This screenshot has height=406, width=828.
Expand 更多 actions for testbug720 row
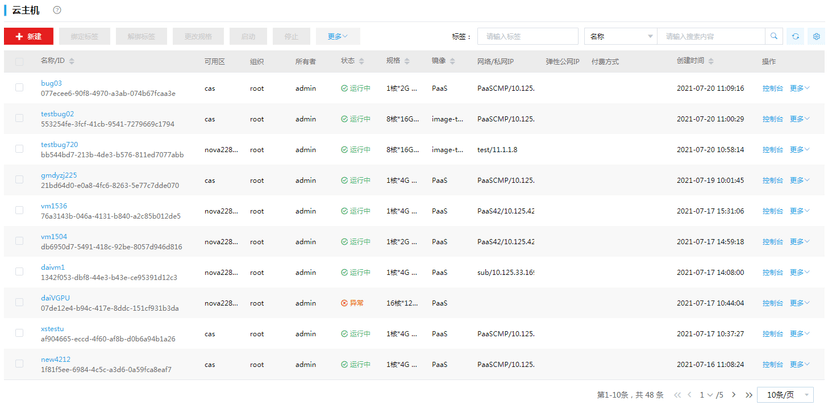point(799,150)
